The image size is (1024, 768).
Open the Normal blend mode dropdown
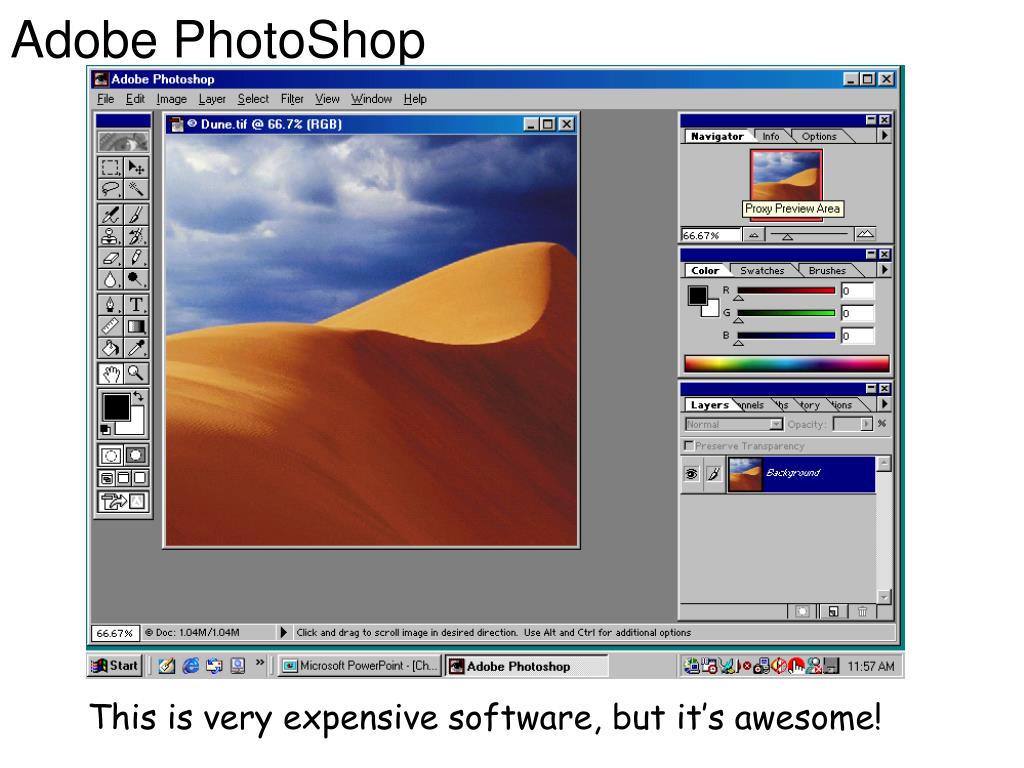pyautogui.click(x=734, y=424)
